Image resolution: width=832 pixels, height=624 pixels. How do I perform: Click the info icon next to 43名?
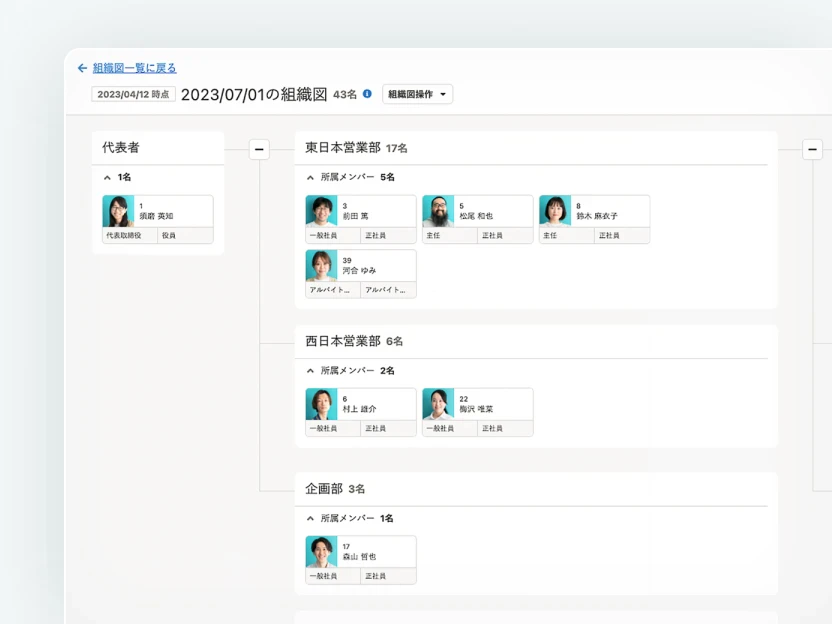[x=365, y=93]
